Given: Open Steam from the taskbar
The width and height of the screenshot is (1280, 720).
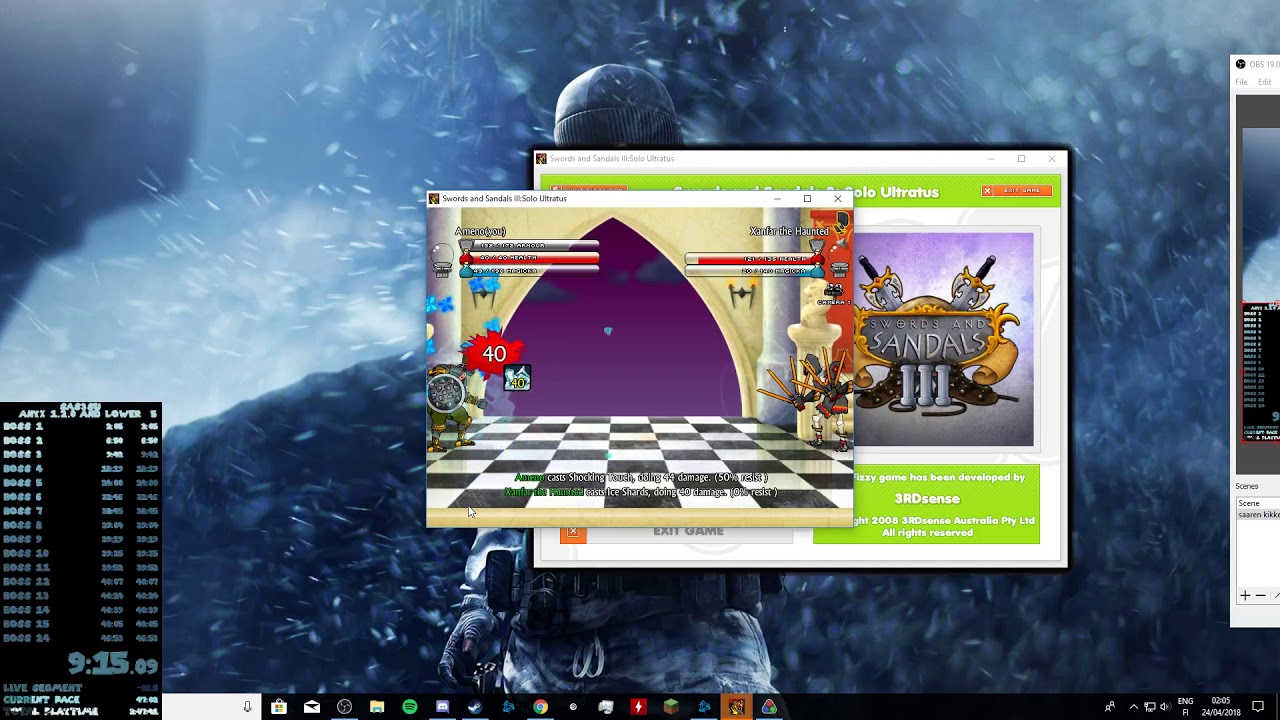Looking at the screenshot, I should tap(475, 707).
